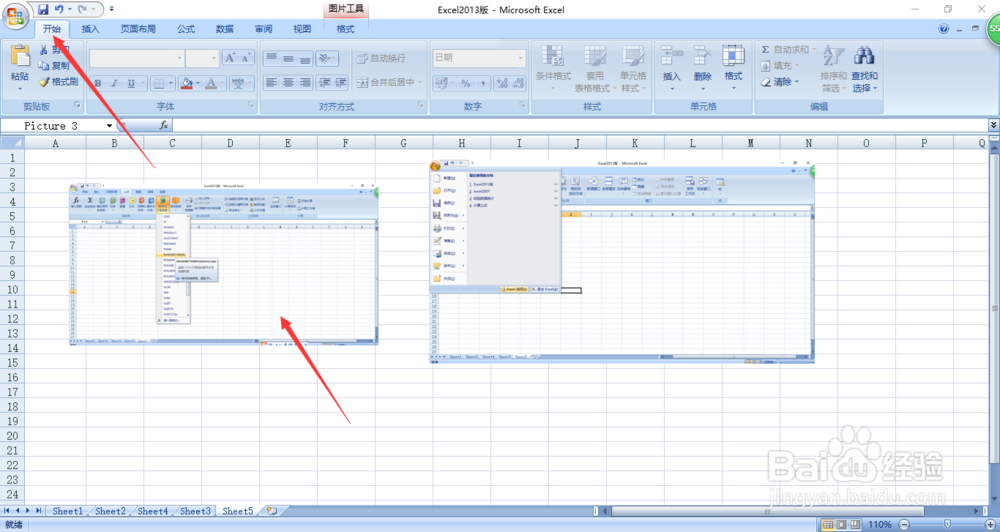
Task: Increase decimal places
Action: (502, 83)
